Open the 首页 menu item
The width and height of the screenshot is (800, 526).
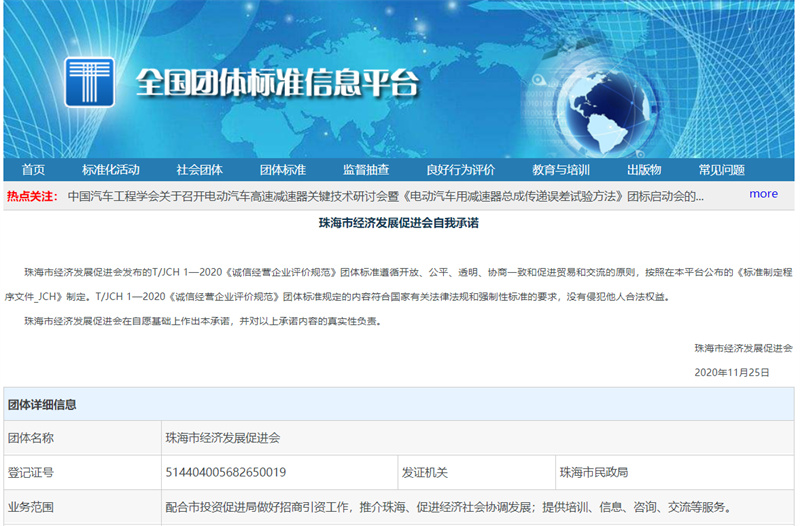click(34, 170)
